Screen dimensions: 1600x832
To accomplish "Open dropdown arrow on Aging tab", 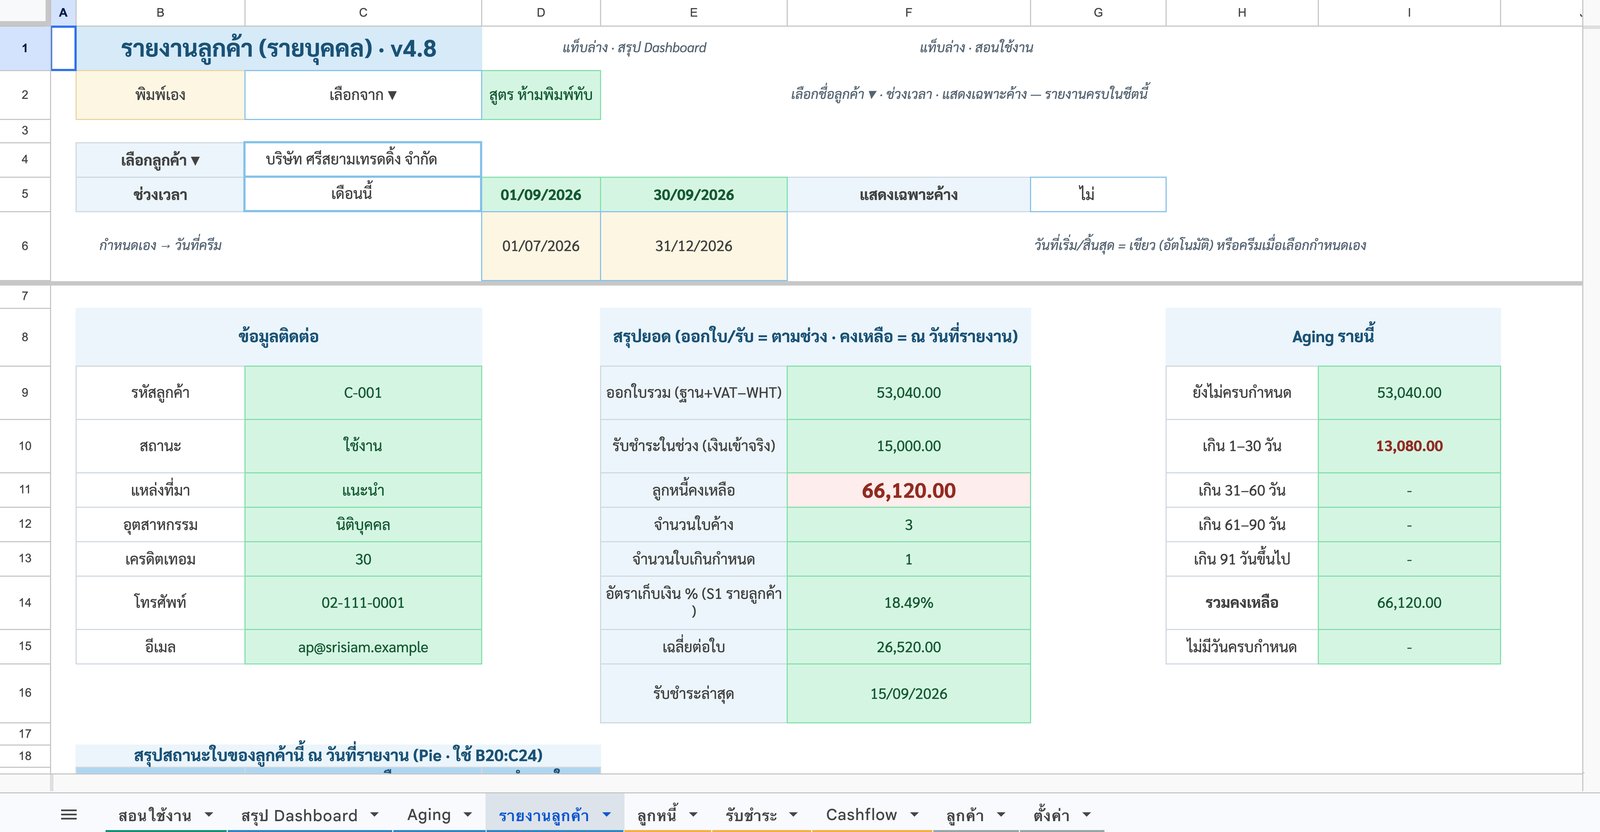I will 468,815.
